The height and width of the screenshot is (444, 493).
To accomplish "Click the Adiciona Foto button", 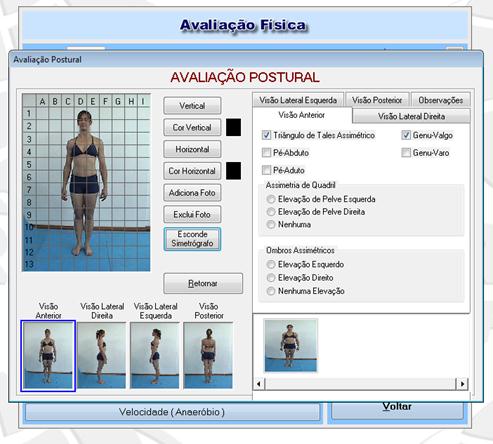I will point(192,193).
